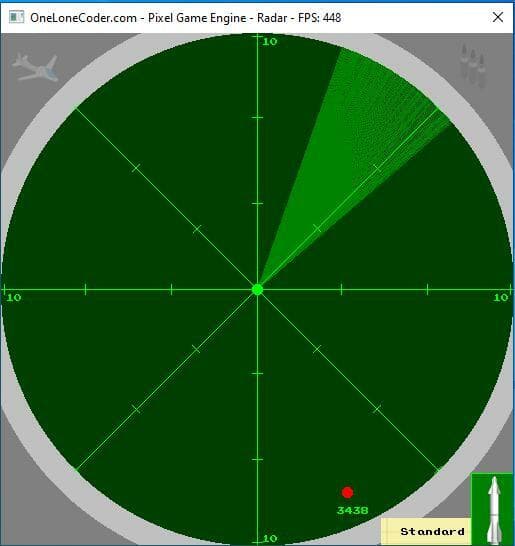Click the red target blip

click(347, 492)
